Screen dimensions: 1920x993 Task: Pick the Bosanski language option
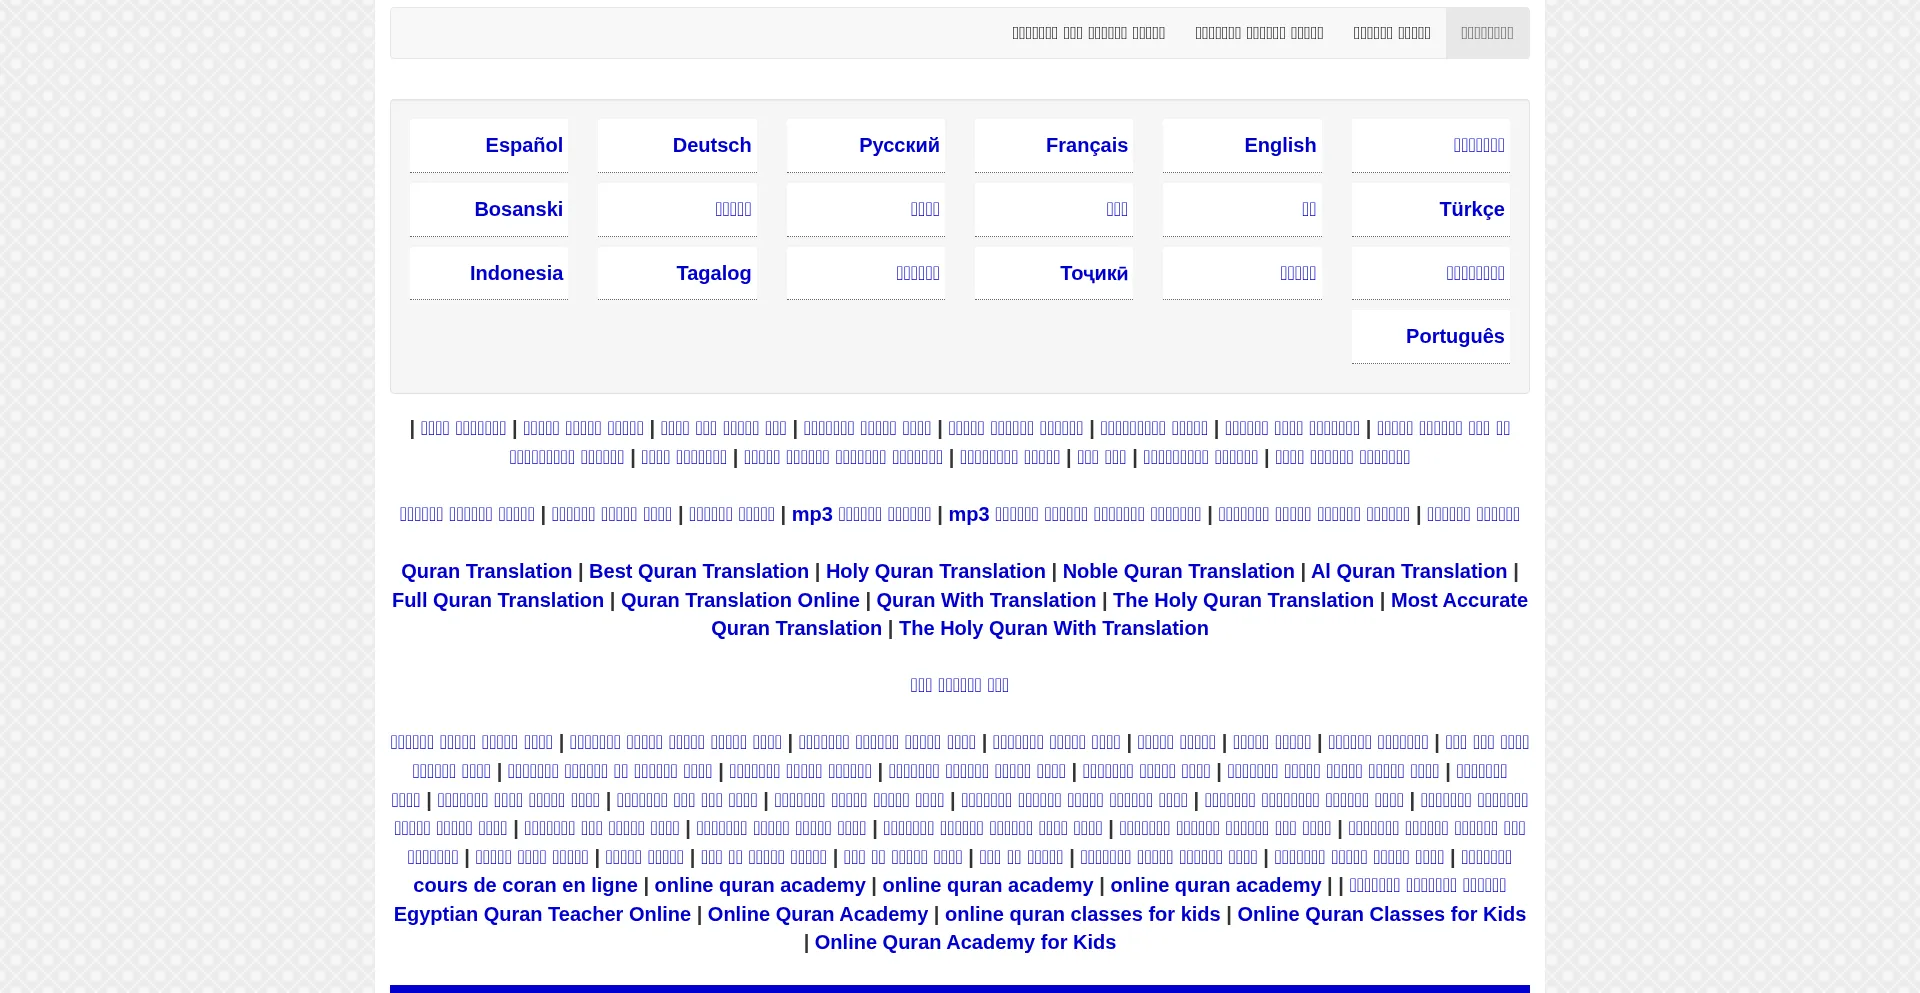[x=518, y=209]
